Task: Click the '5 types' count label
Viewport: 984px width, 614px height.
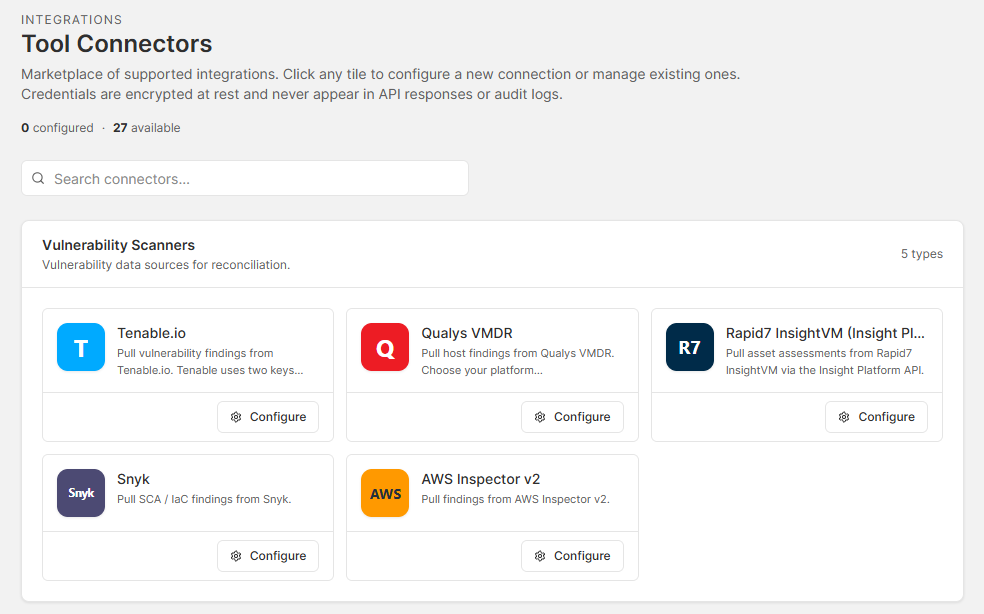Action: [922, 254]
